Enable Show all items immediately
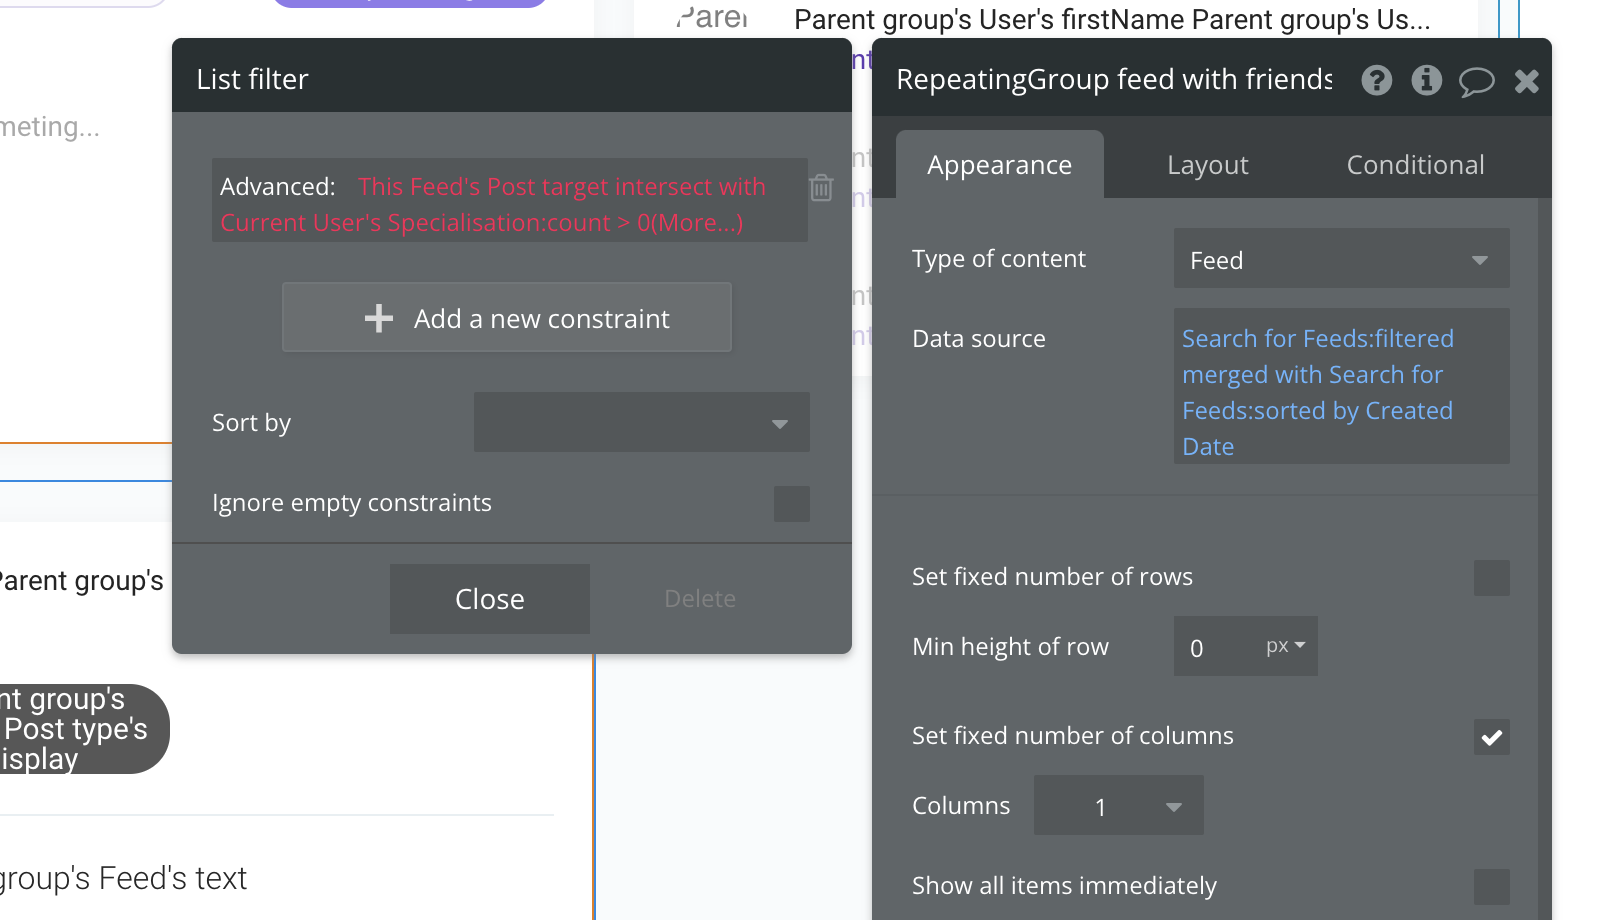1610x920 pixels. tap(1491, 886)
